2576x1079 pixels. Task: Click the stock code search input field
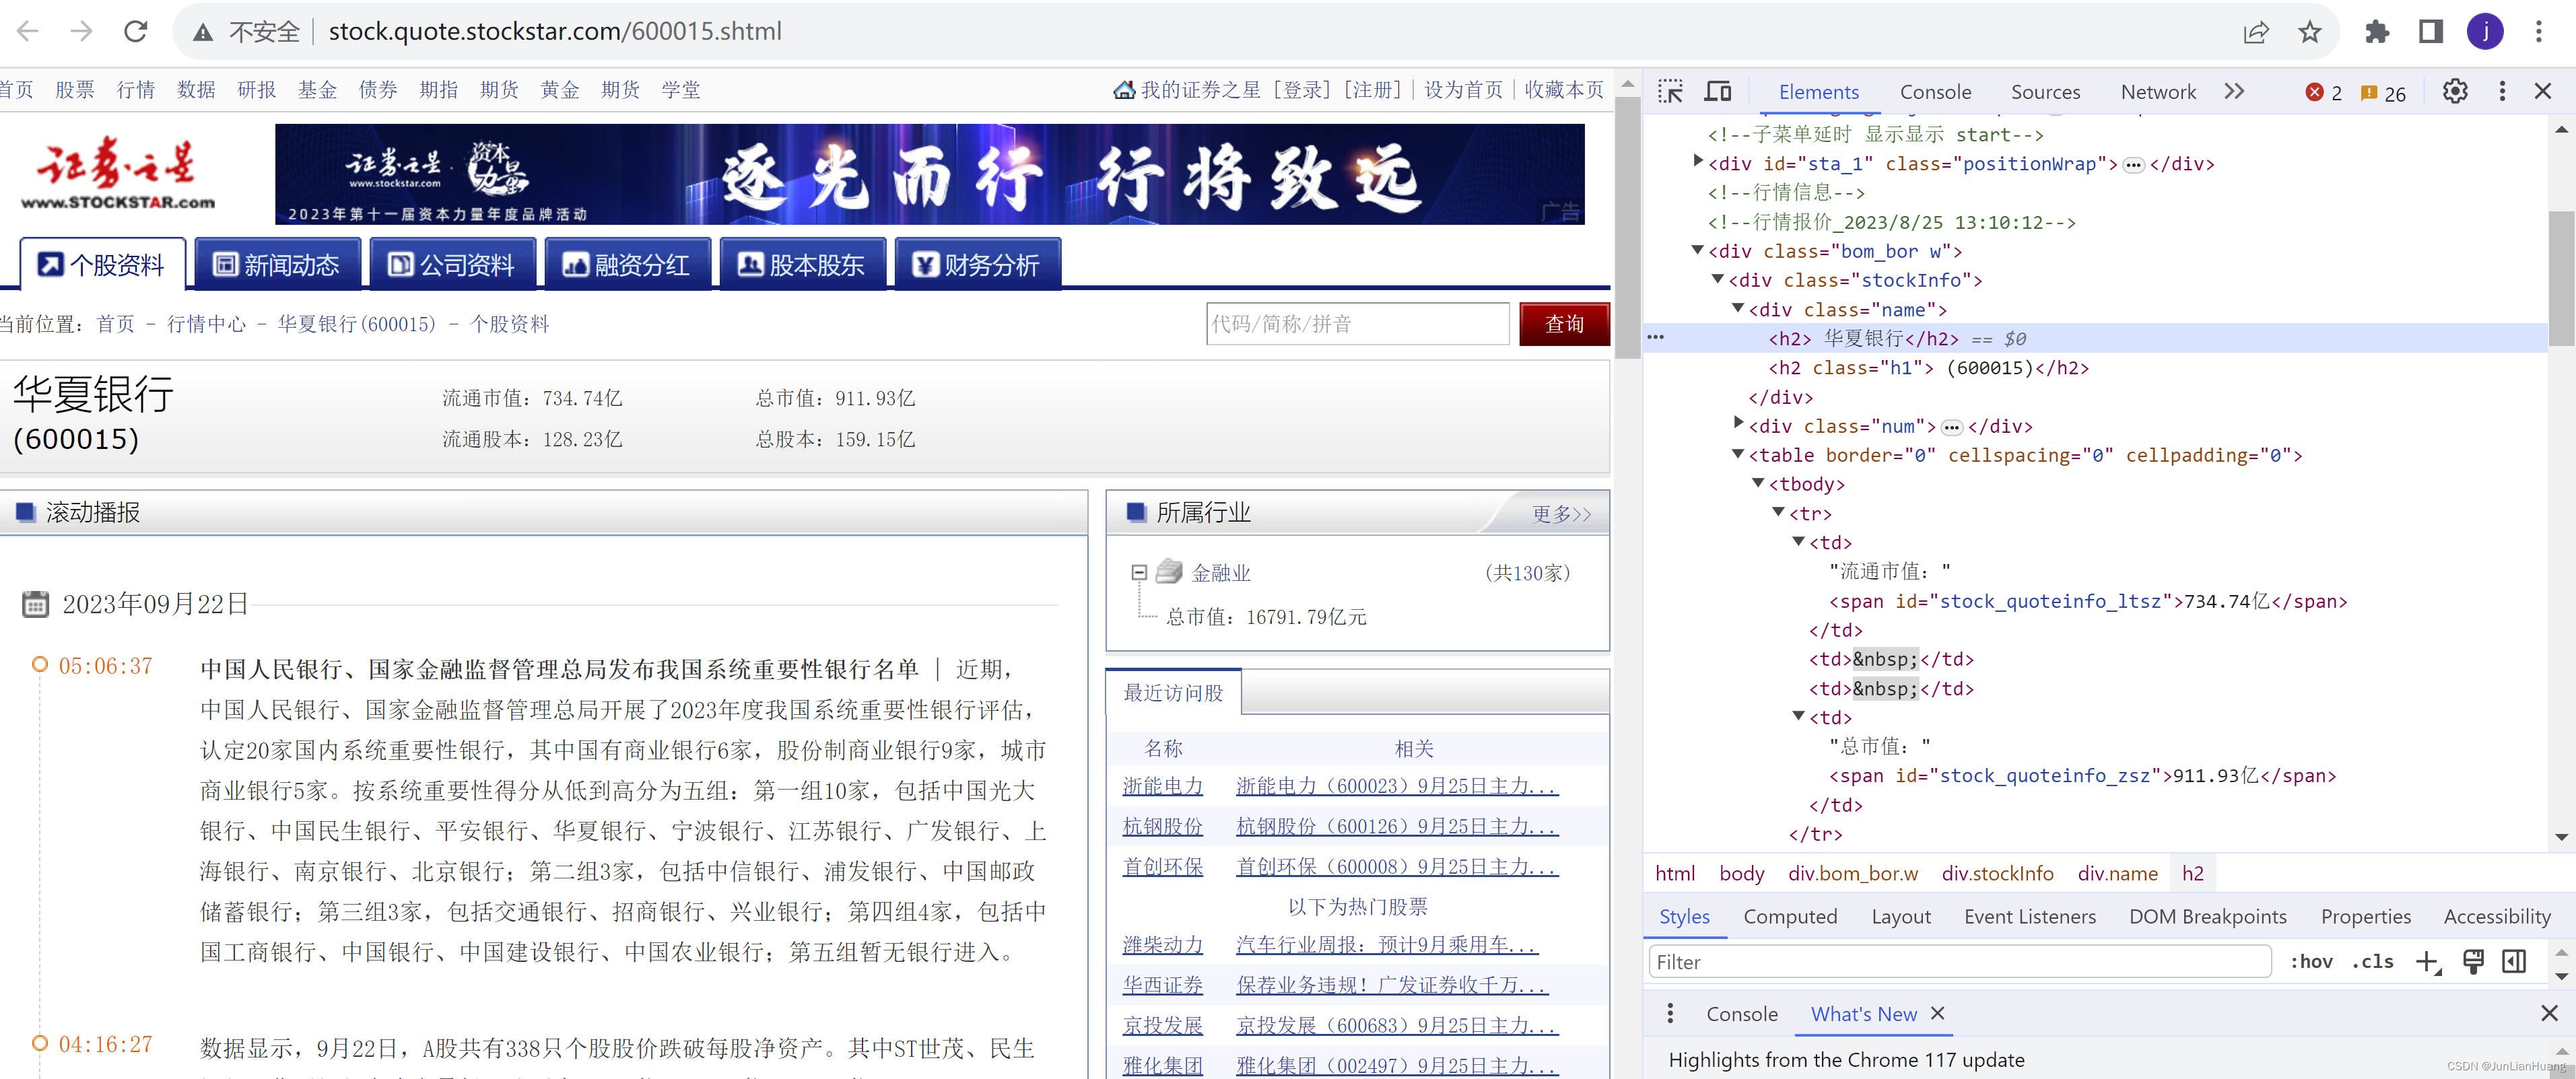[x=1357, y=323]
